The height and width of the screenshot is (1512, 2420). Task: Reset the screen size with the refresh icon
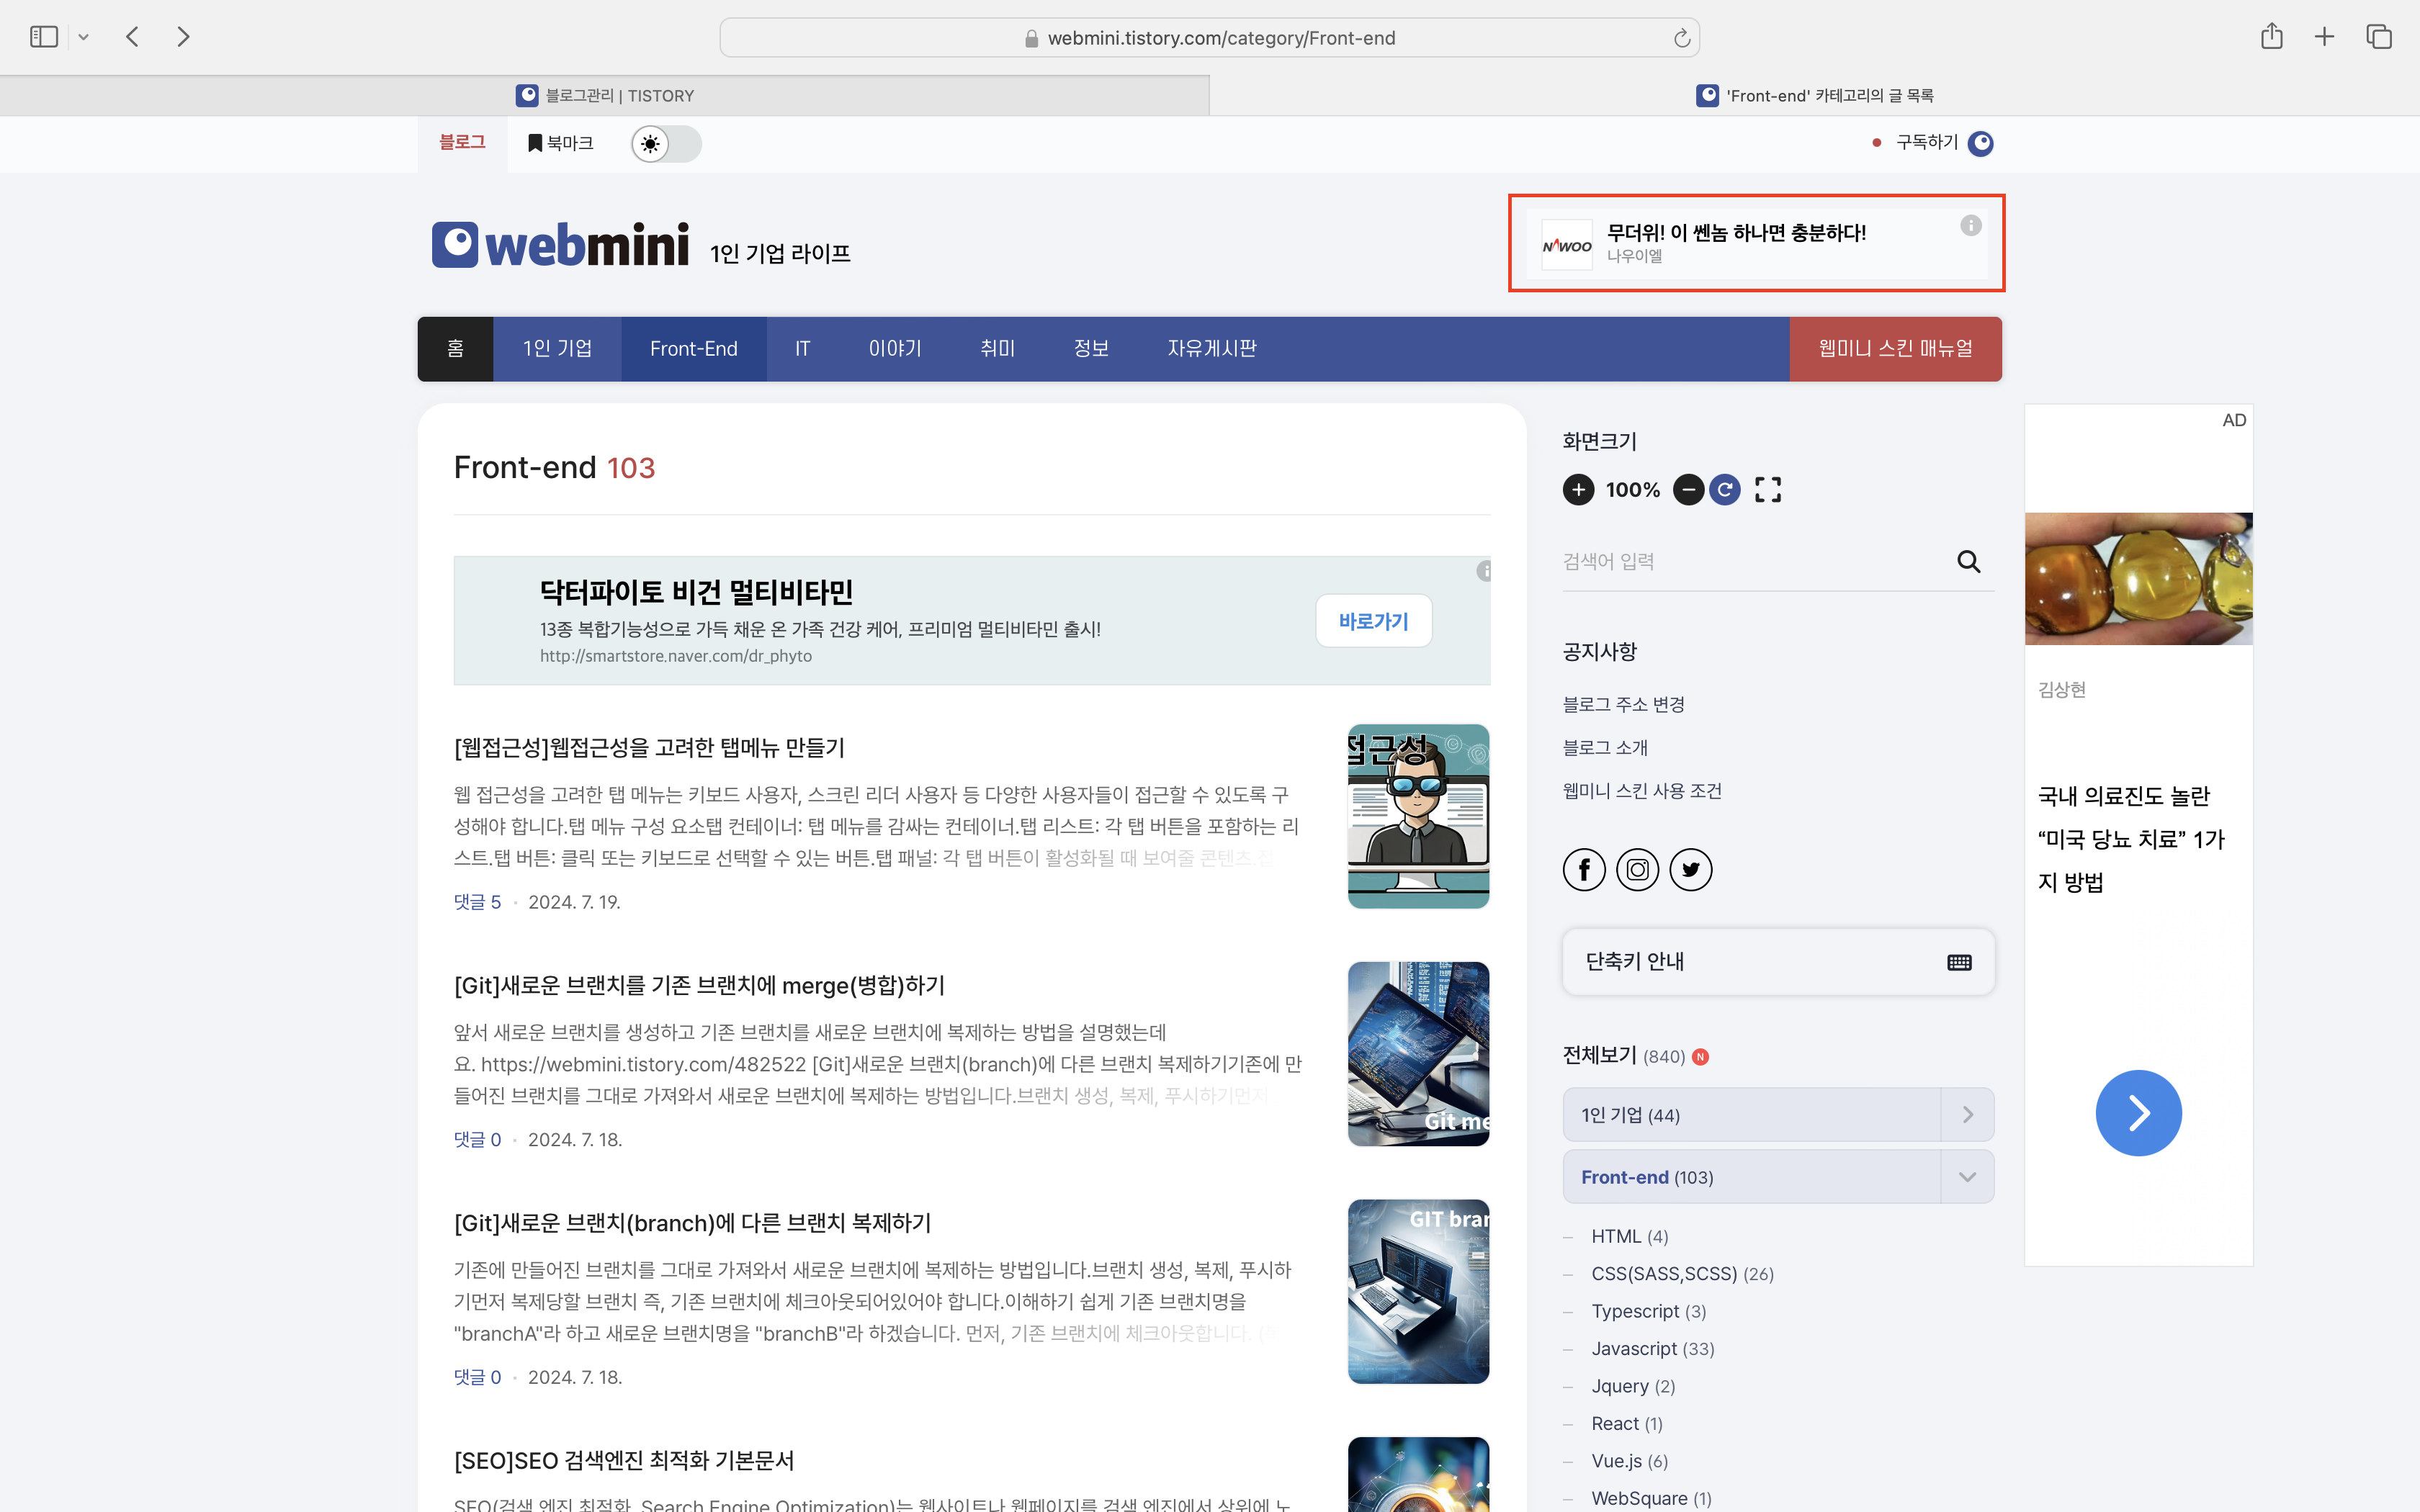pyautogui.click(x=1725, y=490)
